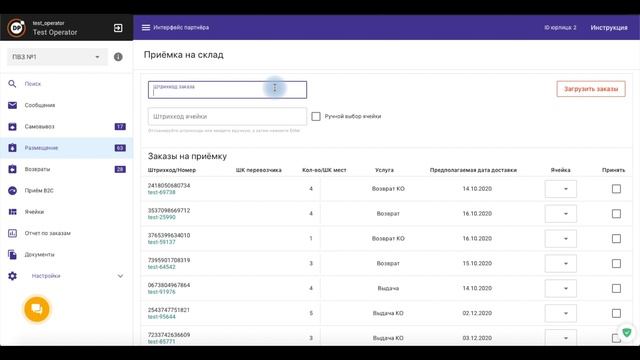Click the info icon next to ПВЗ №1
Image resolution: width=640 pixels, height=360 pixels.
118,57
